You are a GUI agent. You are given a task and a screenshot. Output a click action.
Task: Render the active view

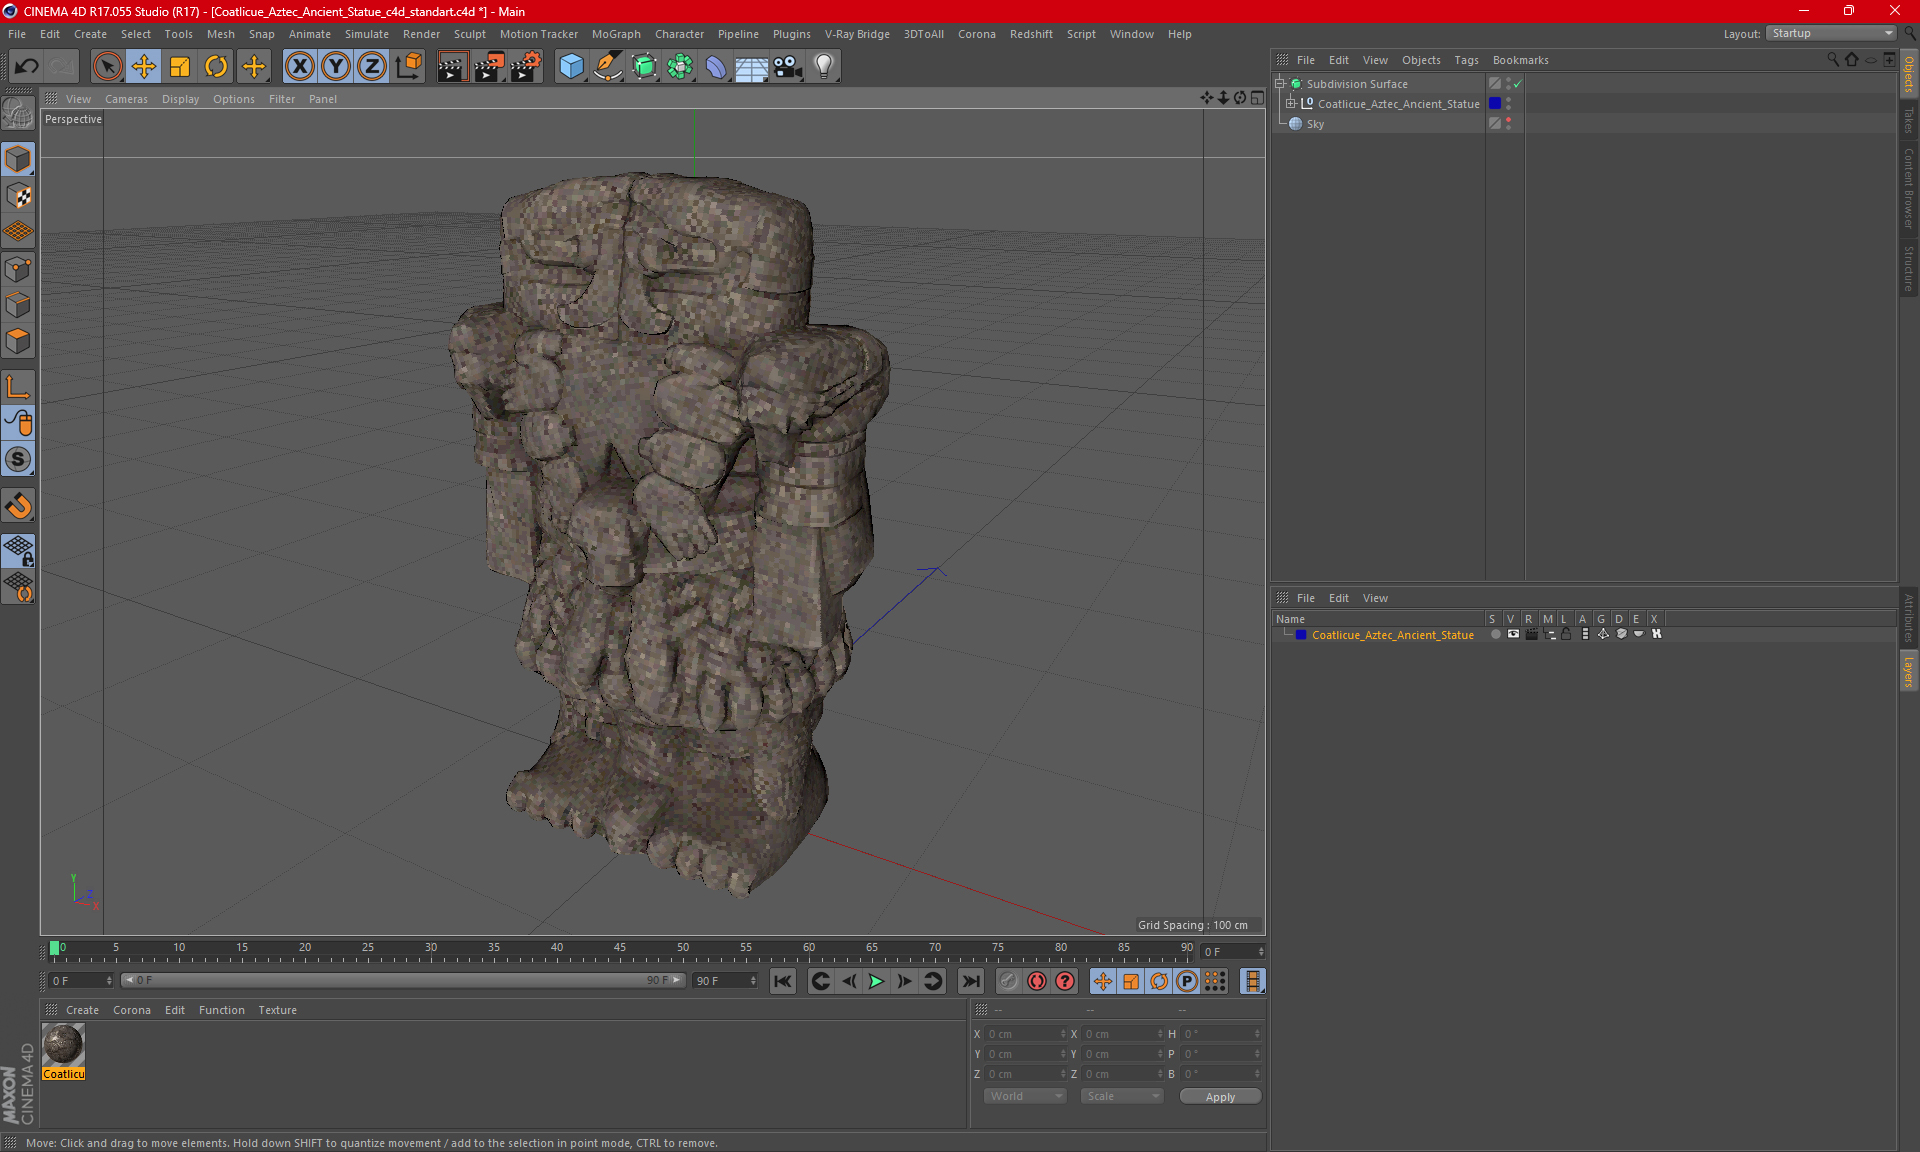pos(452,67)
